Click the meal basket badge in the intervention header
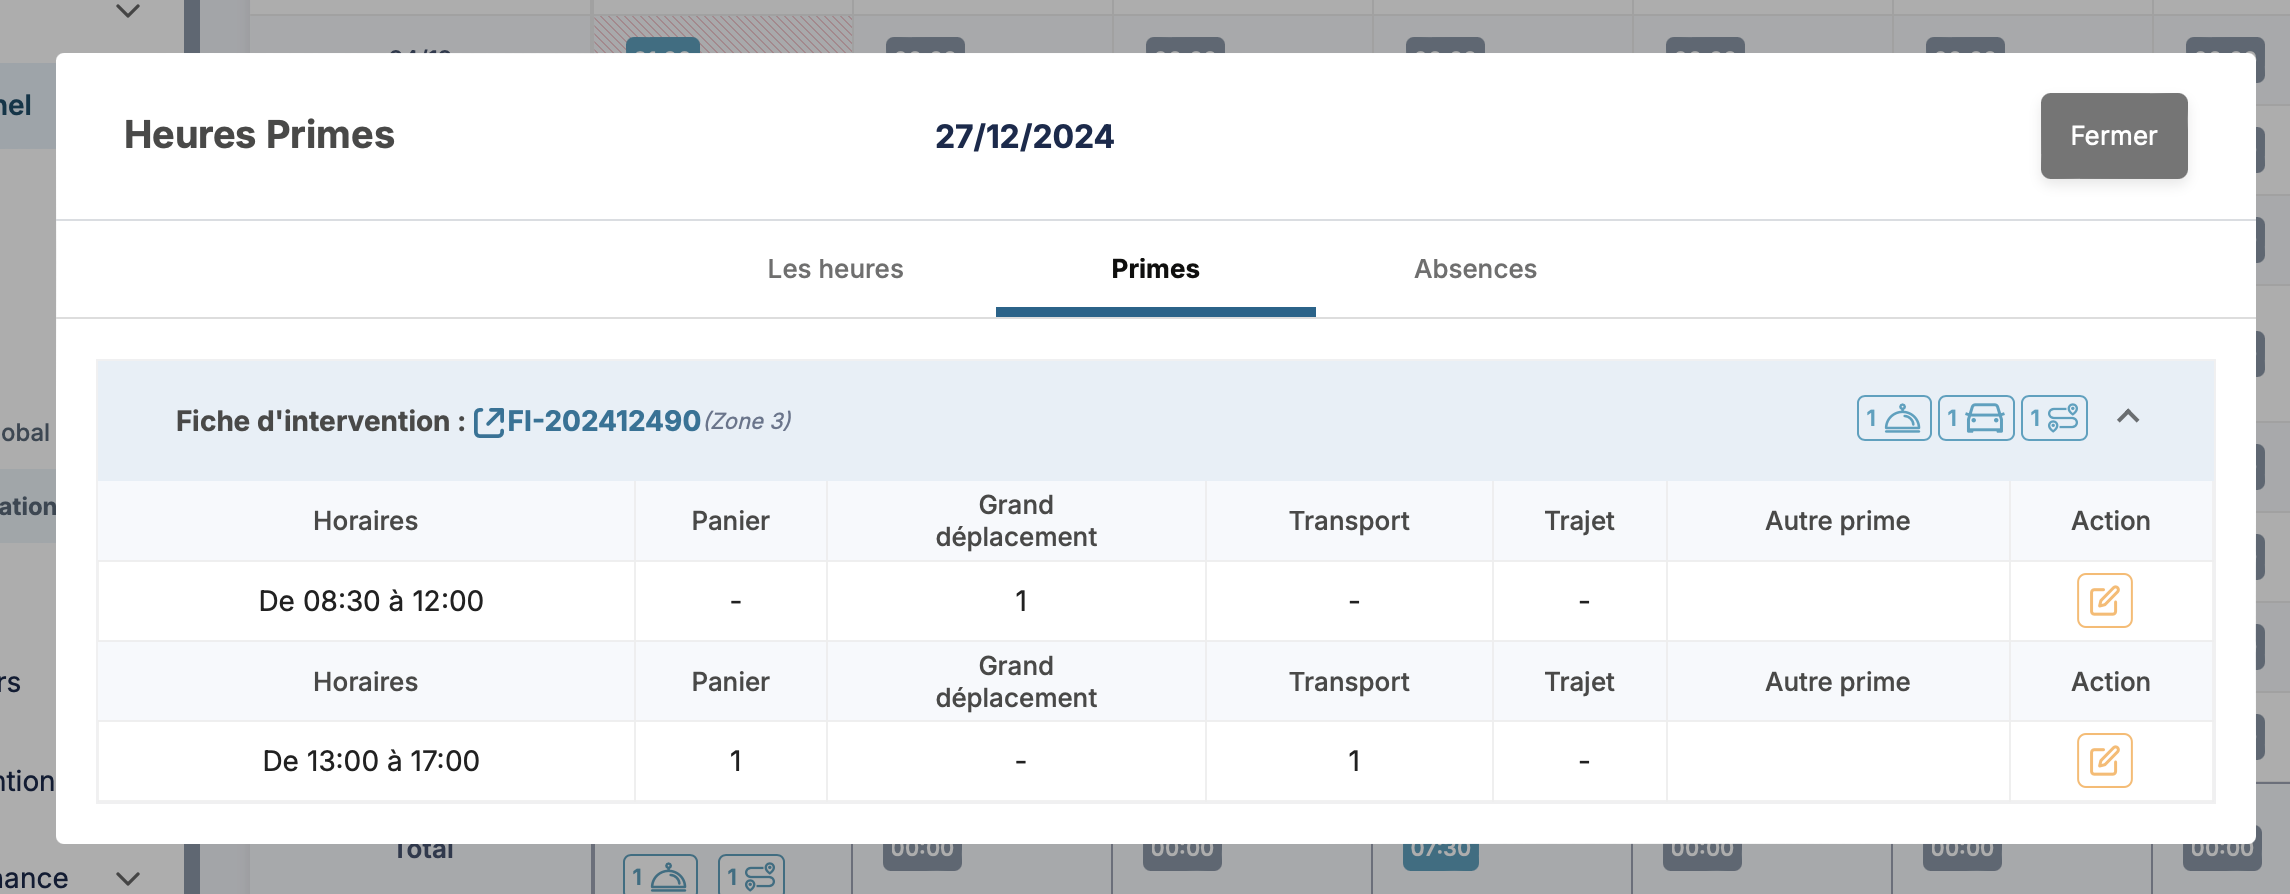2290x894 pixels. [1893, 418]
